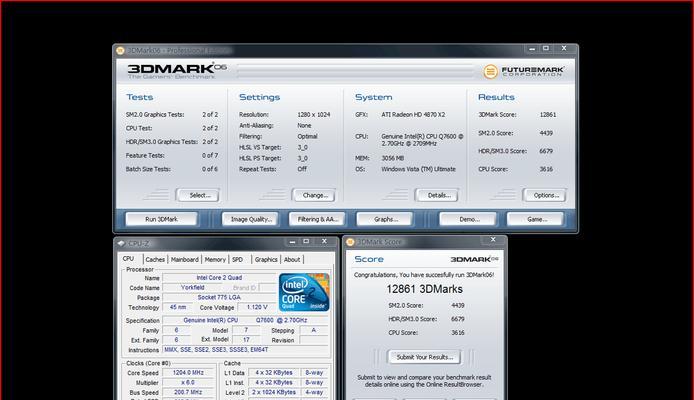Image resolution: width=694 pixels, height=400 pixels.
Task: Click the Package field 'Socket 775 LGA'
Action: pos(220,297)
